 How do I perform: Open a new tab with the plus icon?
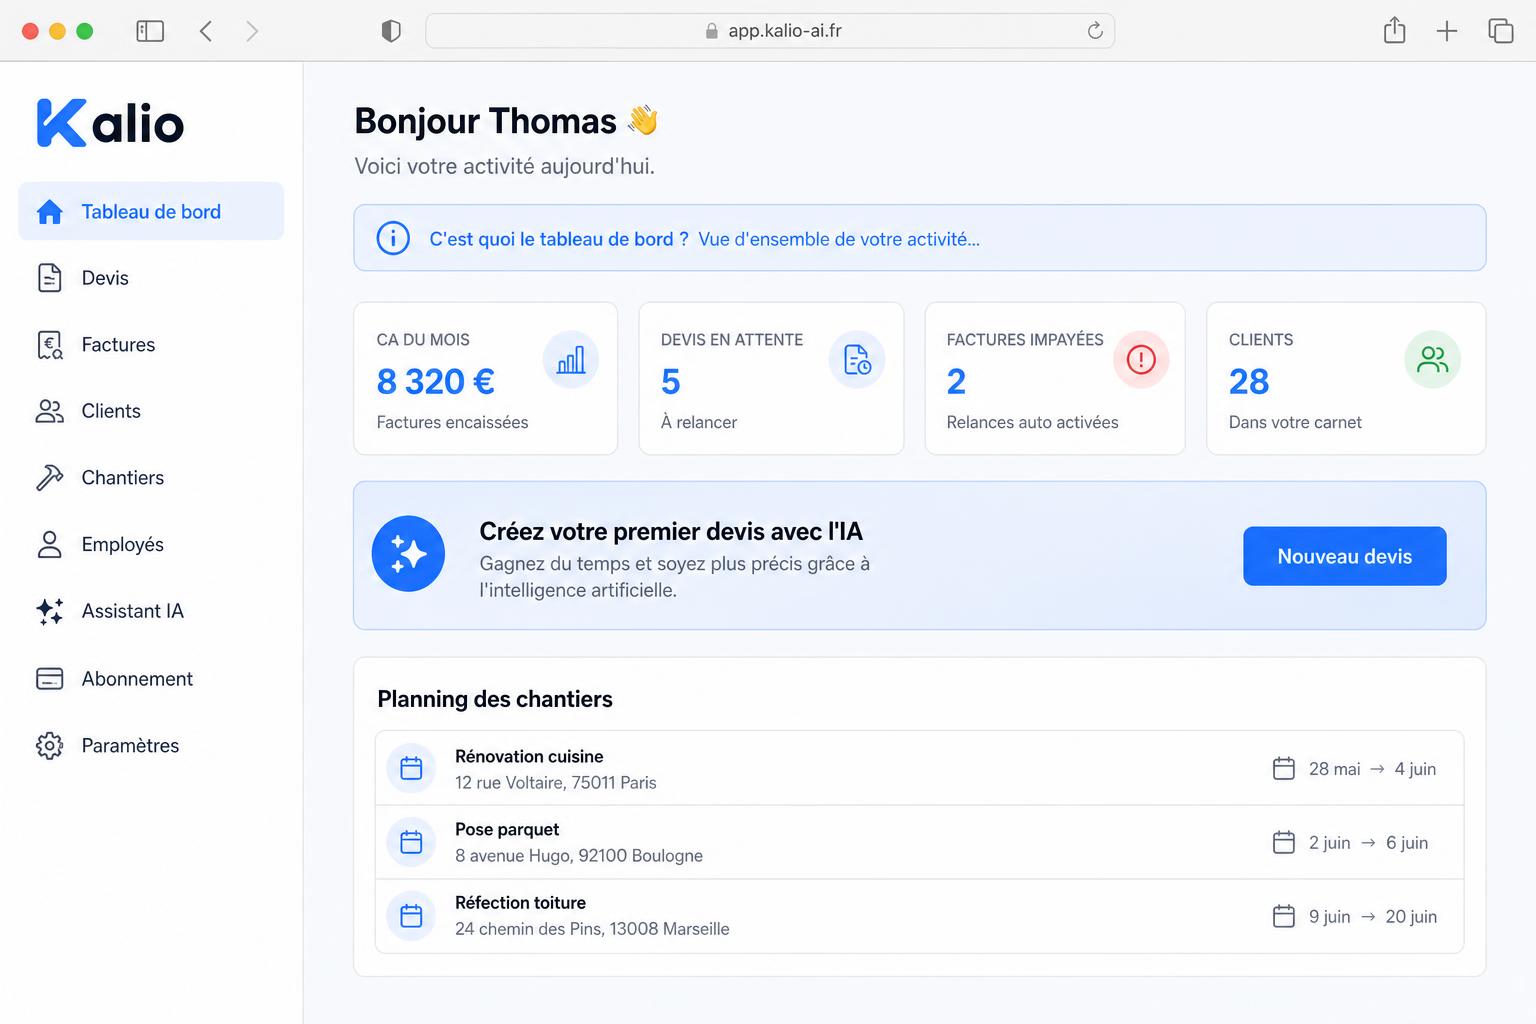pos(1447,31)
